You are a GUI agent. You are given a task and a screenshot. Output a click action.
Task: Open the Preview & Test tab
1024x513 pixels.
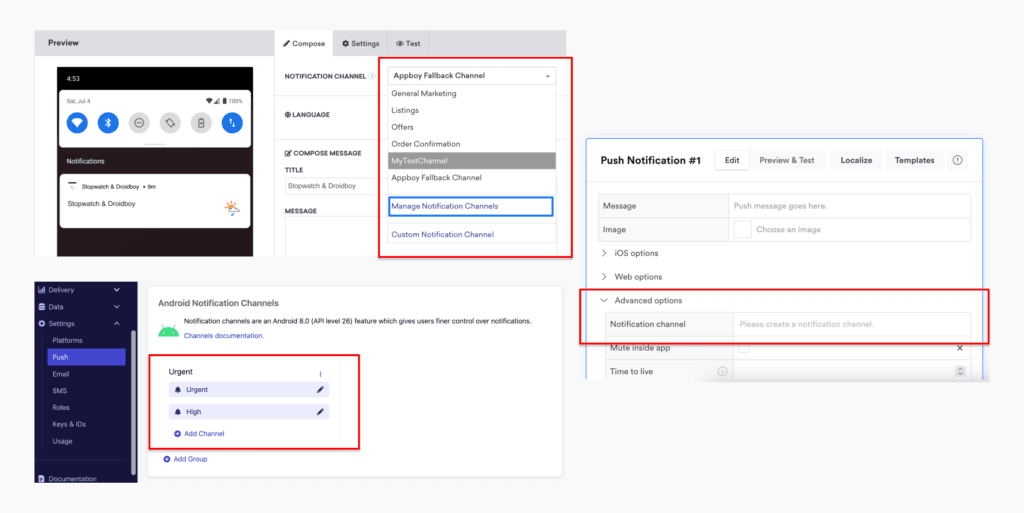click(x=786, y=160)
